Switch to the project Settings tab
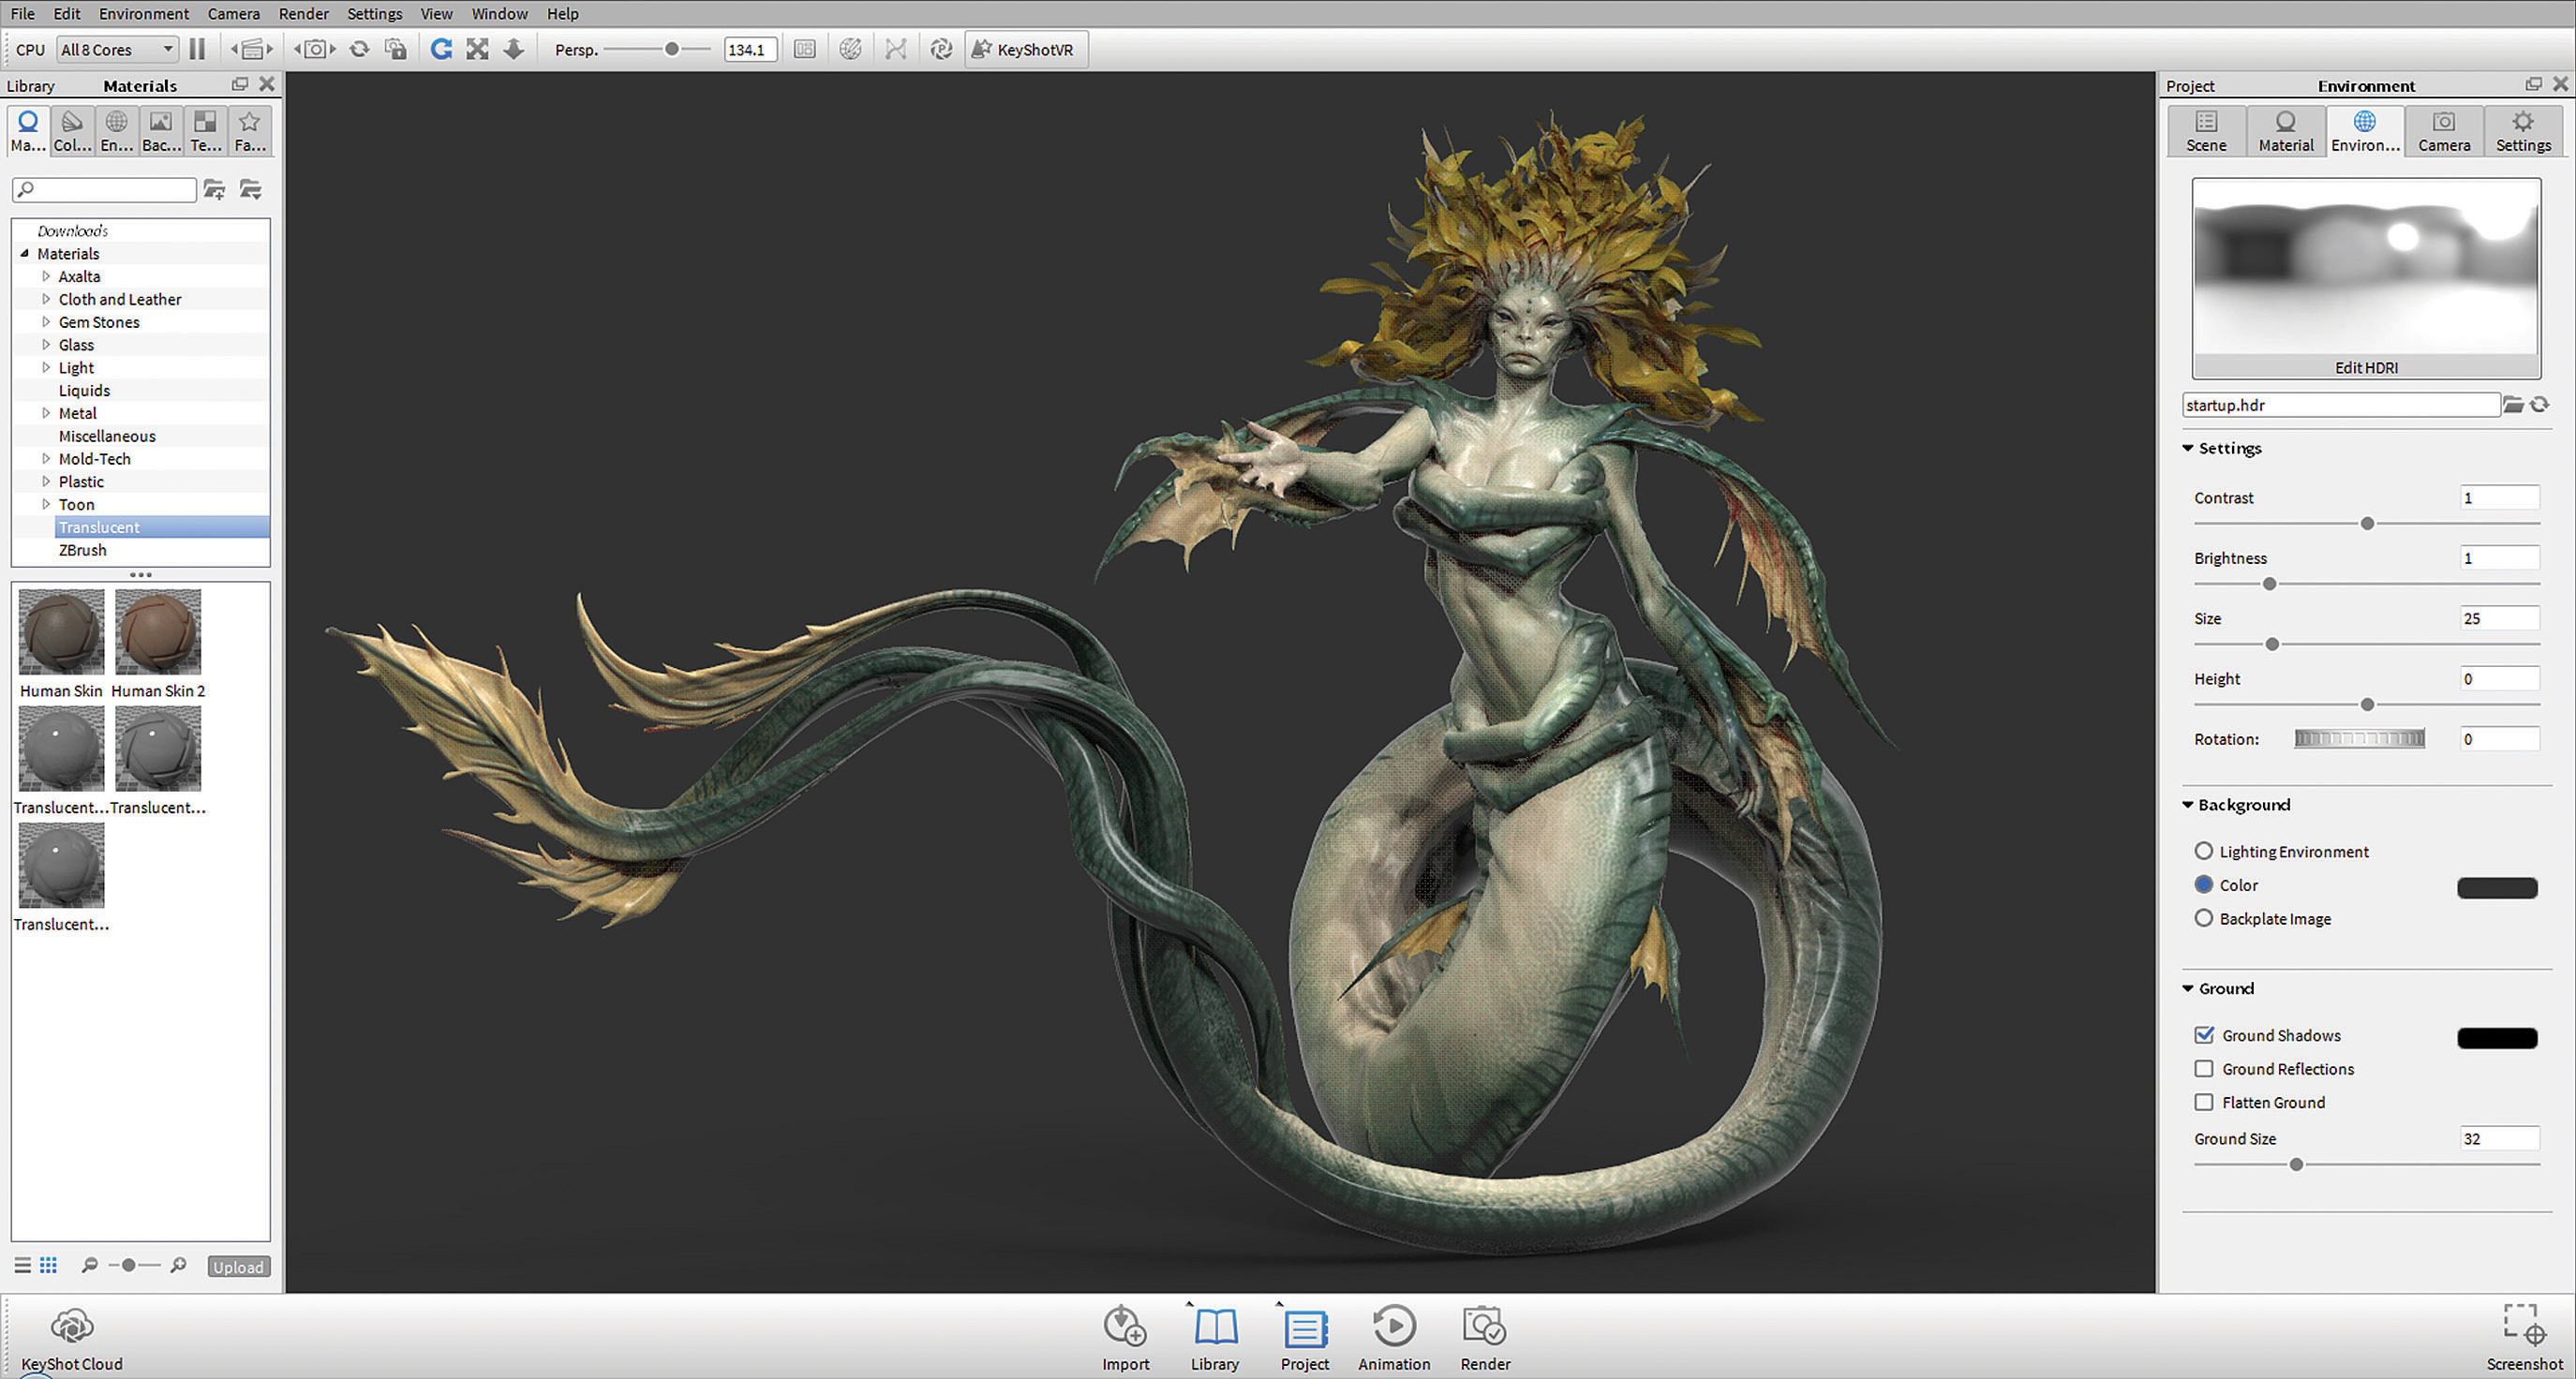The image size is (2576, 1379). pyautogui.click(x=2523, y=131)
